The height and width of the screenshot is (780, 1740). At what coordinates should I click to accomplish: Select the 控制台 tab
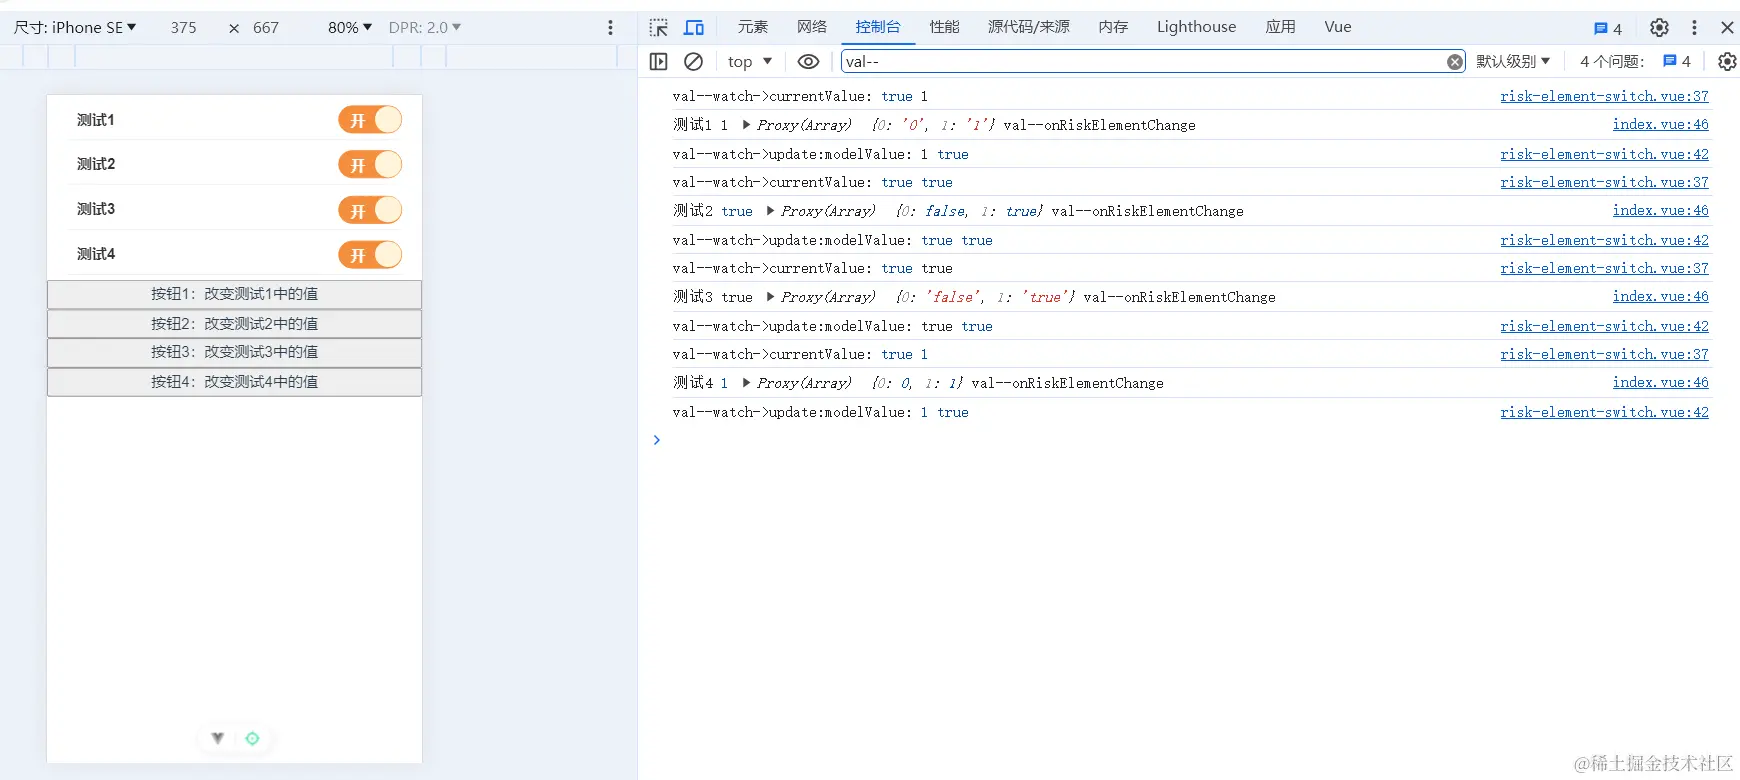click(878, 27)
